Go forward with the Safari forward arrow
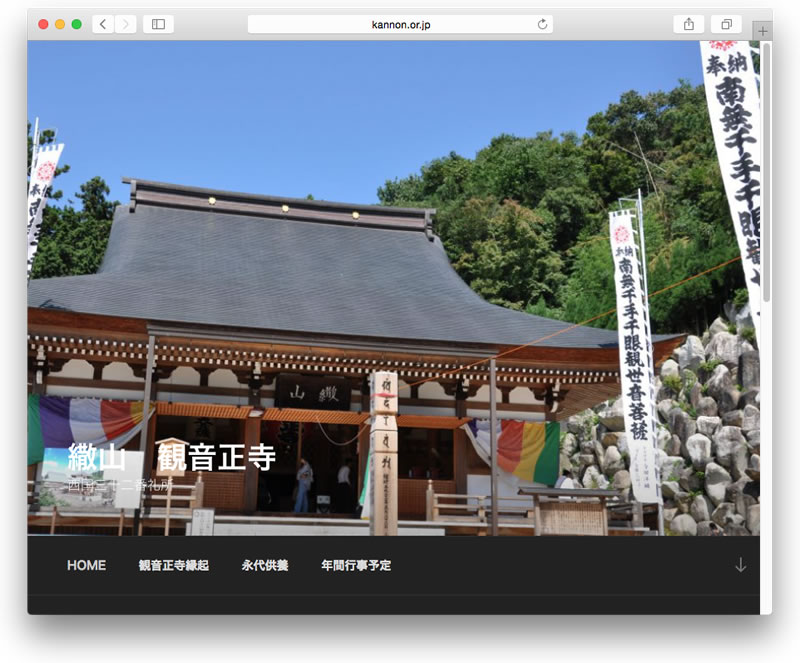The width and height of the screenshot is (800, 663). click(126, 24)
